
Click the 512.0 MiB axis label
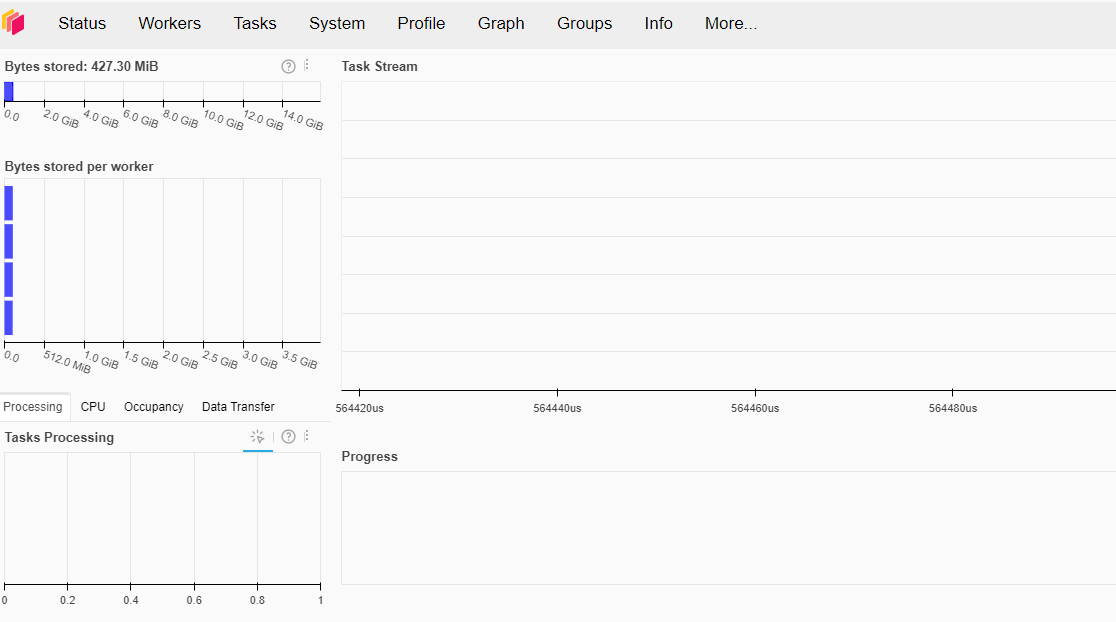[x=67, y=362]
